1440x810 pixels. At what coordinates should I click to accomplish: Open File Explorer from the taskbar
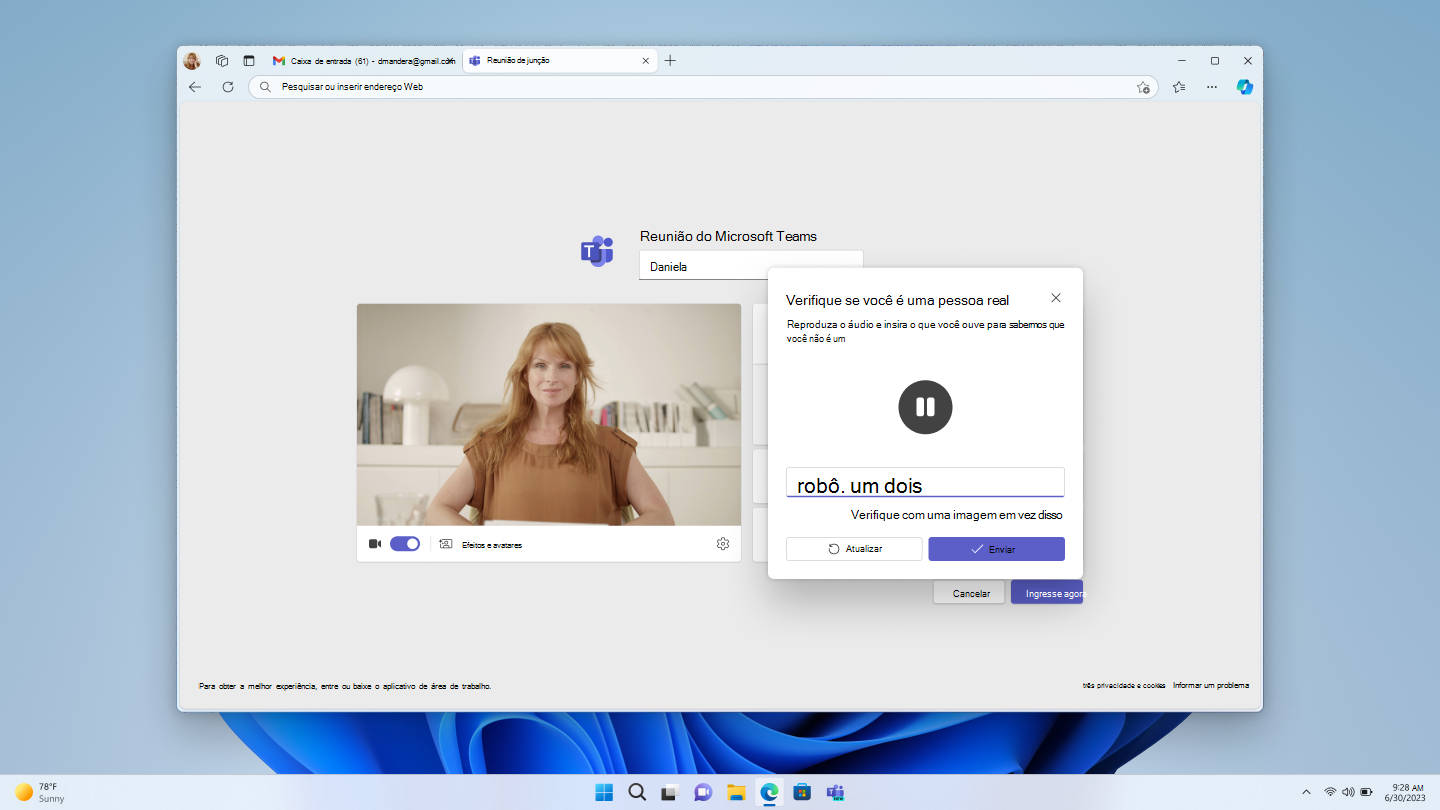736,793
